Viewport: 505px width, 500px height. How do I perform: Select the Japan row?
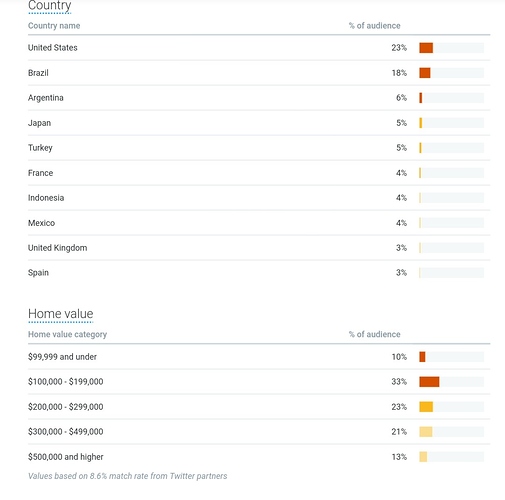tap(259, 123)
